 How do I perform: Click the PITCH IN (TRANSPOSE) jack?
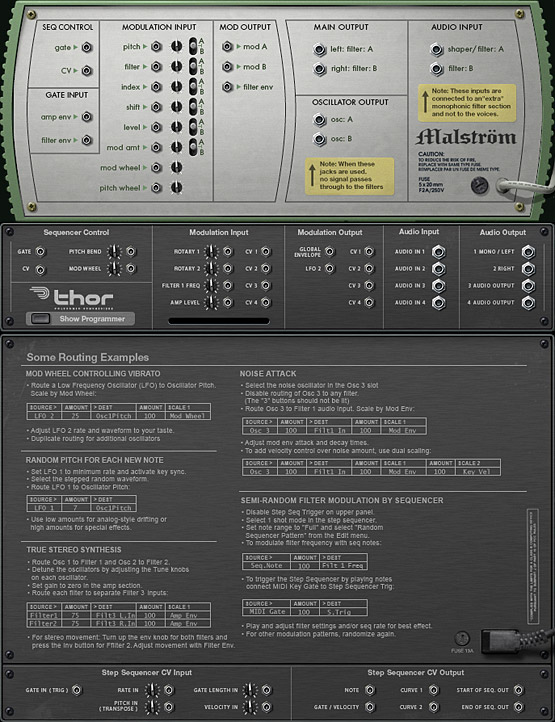click(169, 707)
